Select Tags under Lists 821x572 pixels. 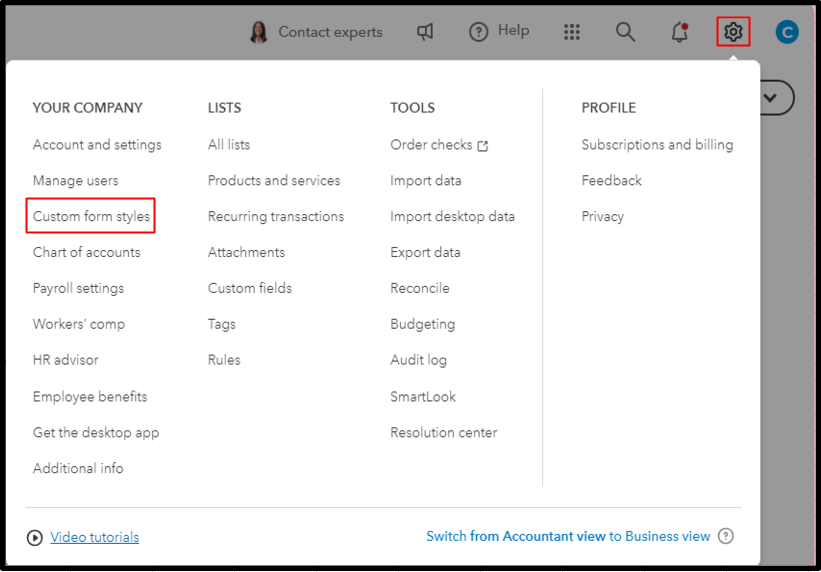coord(221,324)
